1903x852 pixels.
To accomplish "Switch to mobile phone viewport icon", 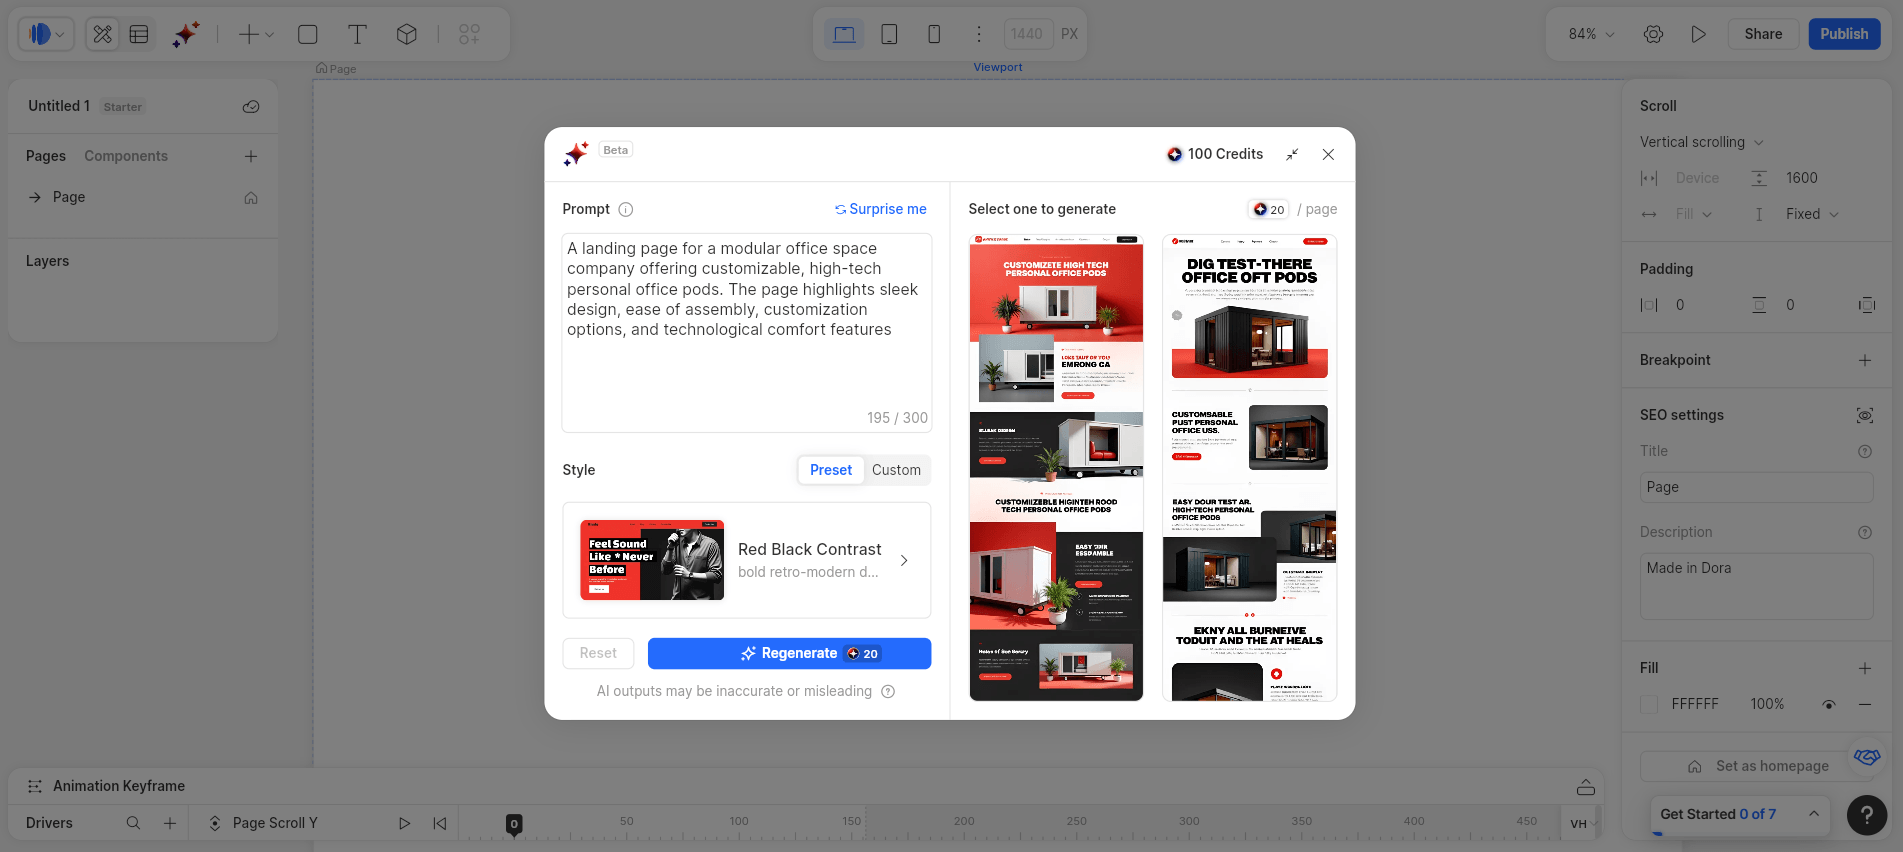I will pyautogui.click(x=934, y=34).
